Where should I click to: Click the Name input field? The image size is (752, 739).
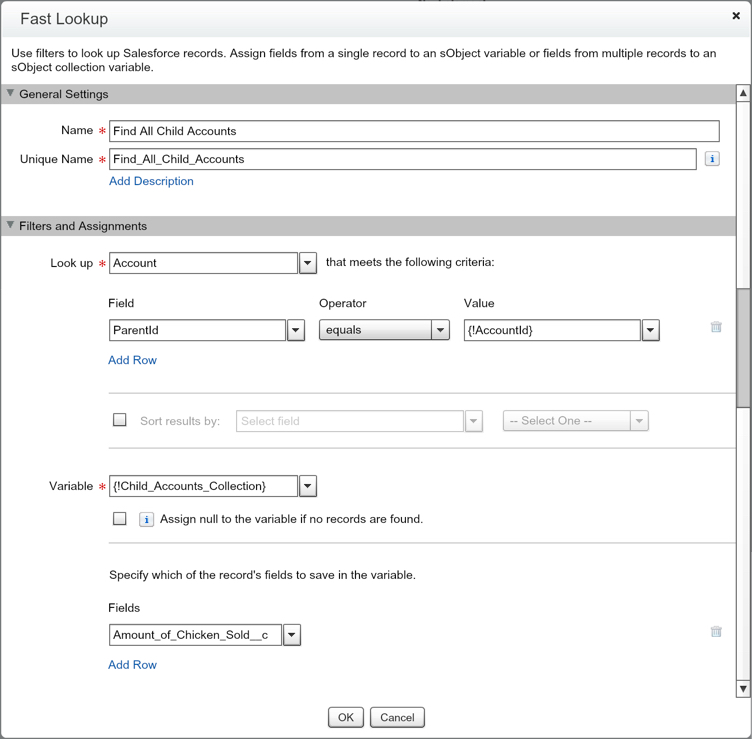coord(414,131)
